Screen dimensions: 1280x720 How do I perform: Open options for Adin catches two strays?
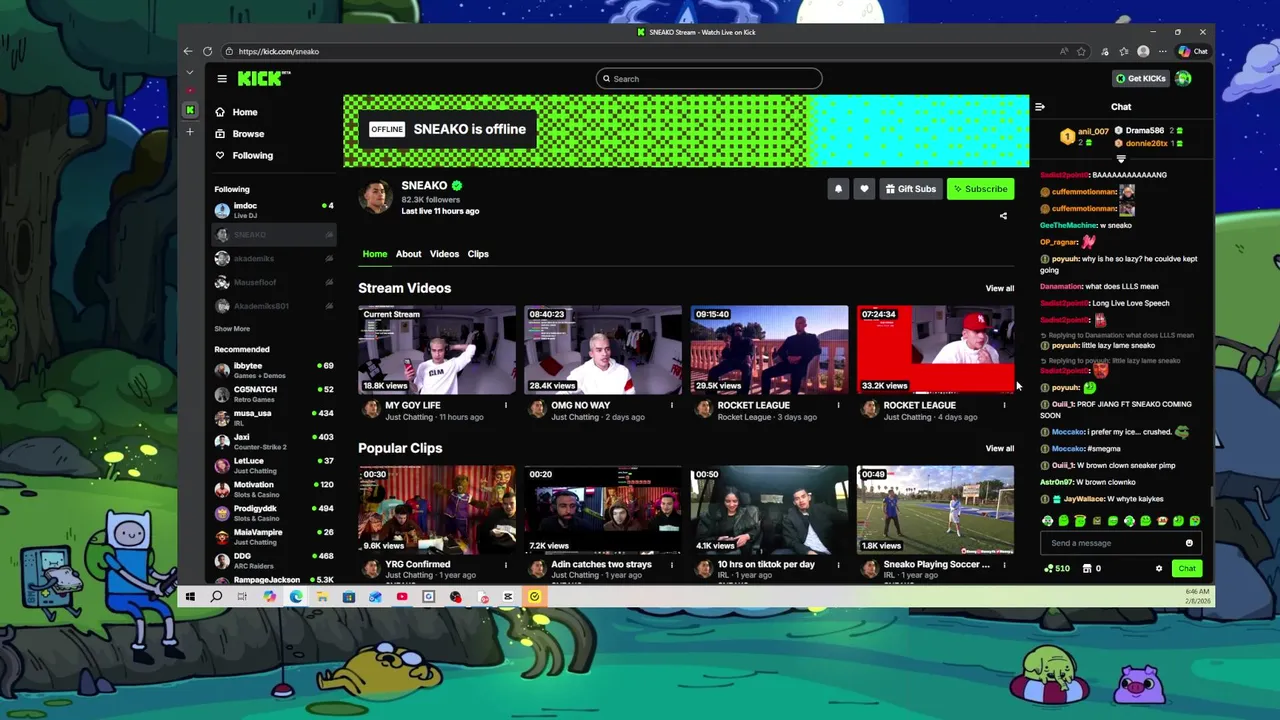tap(671, 564)
